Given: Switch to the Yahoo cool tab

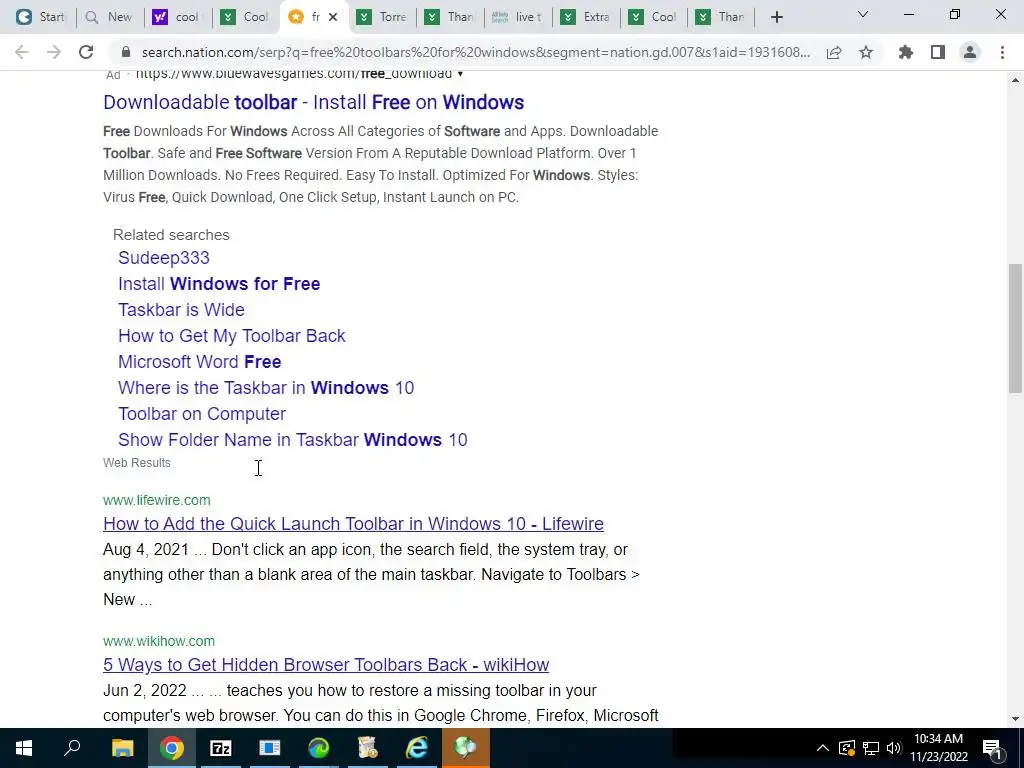Looking at the screenshot, I should (x=176, y=17).
